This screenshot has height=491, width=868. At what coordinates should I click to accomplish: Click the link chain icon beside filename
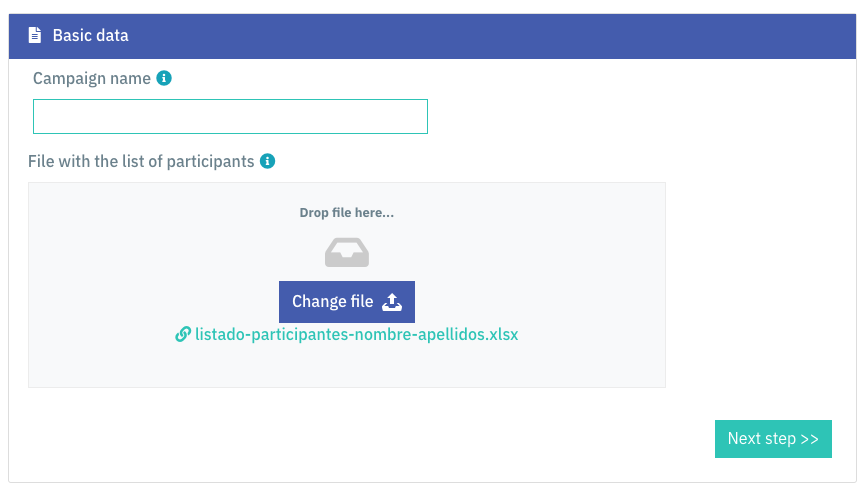[183, 334]
